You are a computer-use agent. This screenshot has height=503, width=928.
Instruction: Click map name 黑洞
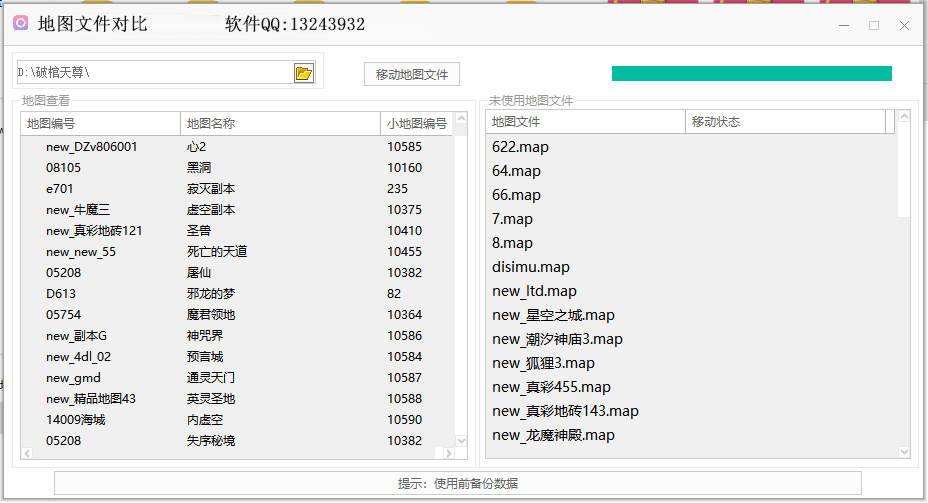point(199,168)
